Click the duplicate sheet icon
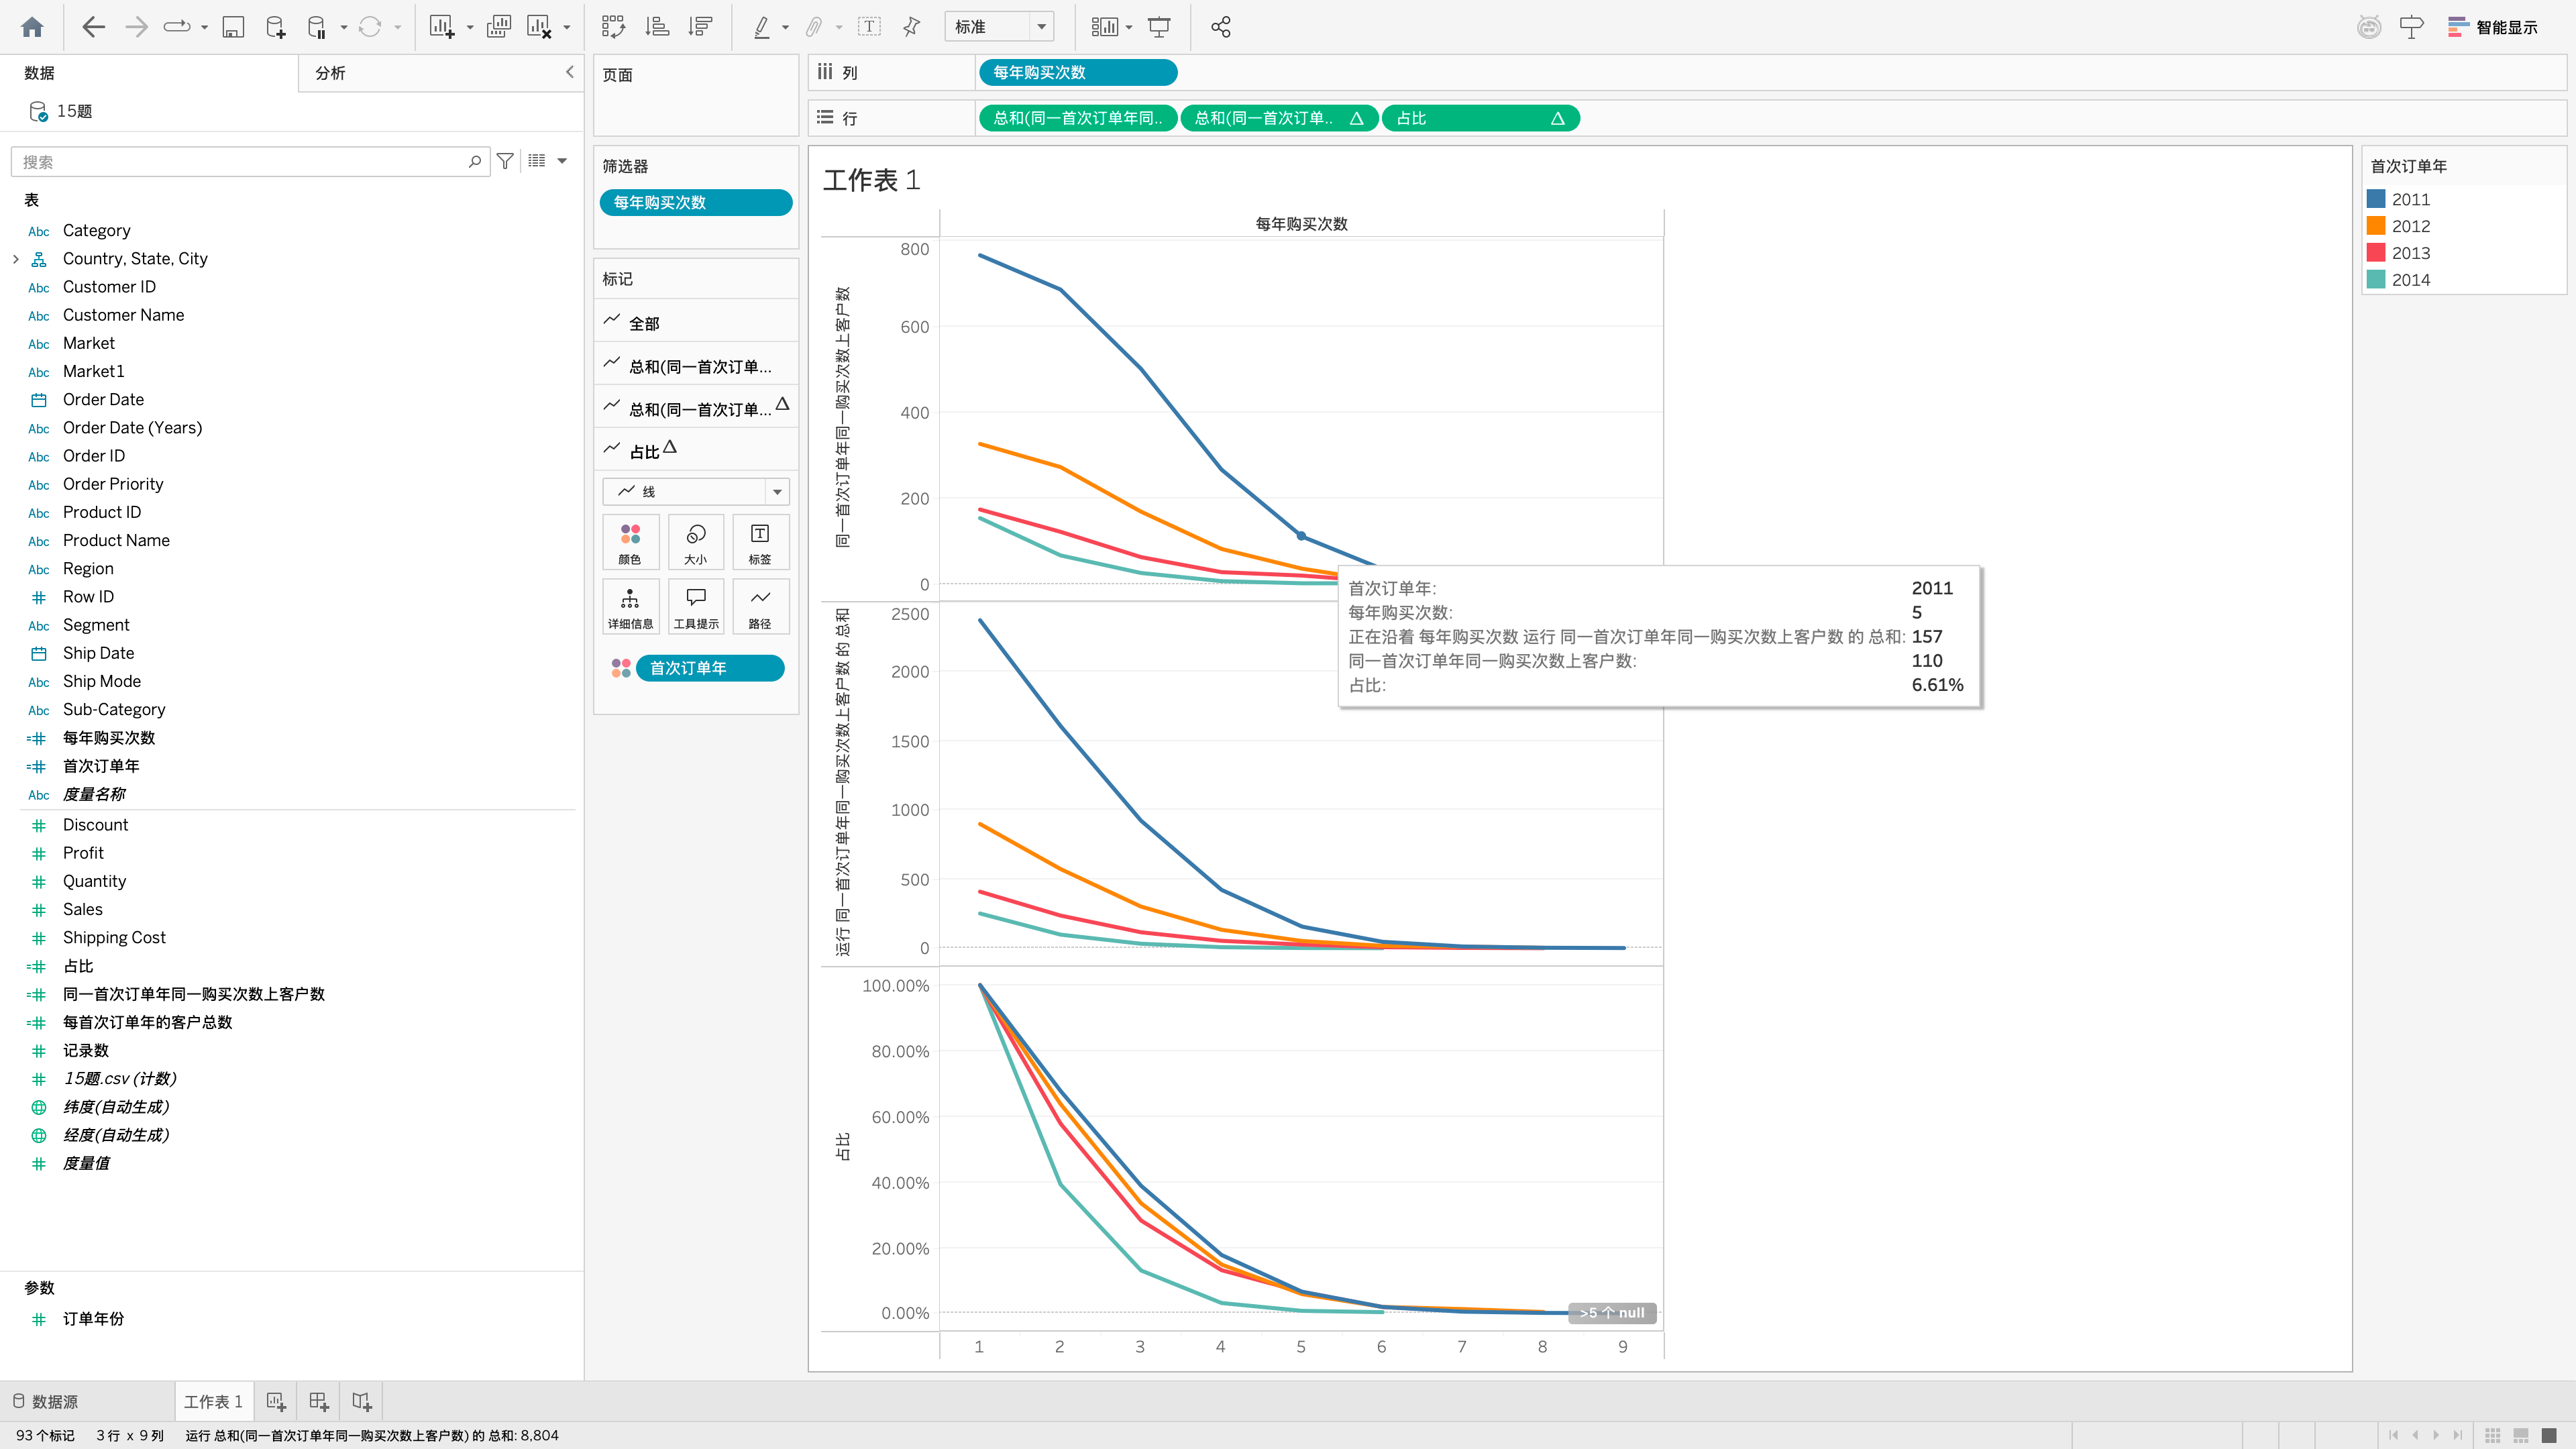 (x=498, y=27)
